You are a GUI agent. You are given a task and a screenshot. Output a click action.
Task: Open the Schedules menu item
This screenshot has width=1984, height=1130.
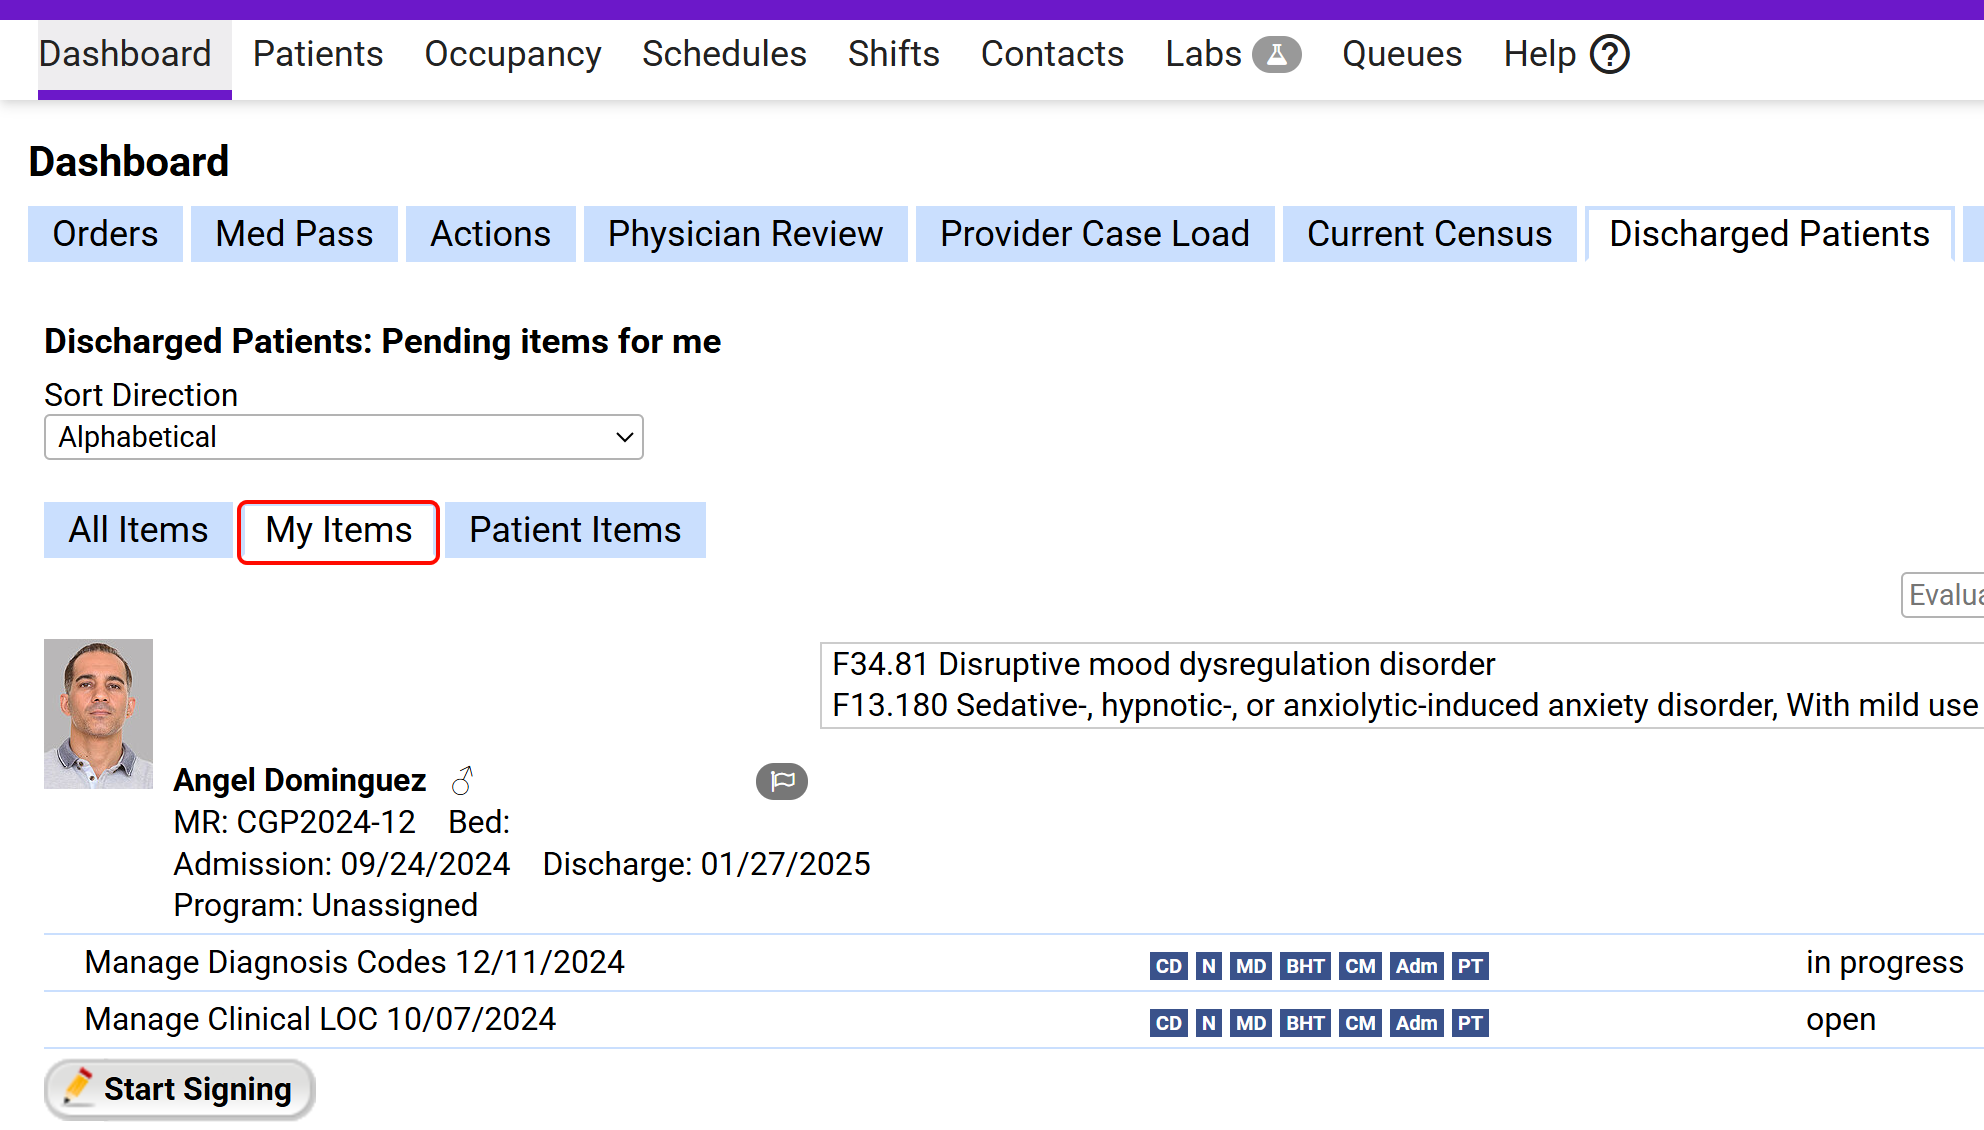tap(724, 55)
